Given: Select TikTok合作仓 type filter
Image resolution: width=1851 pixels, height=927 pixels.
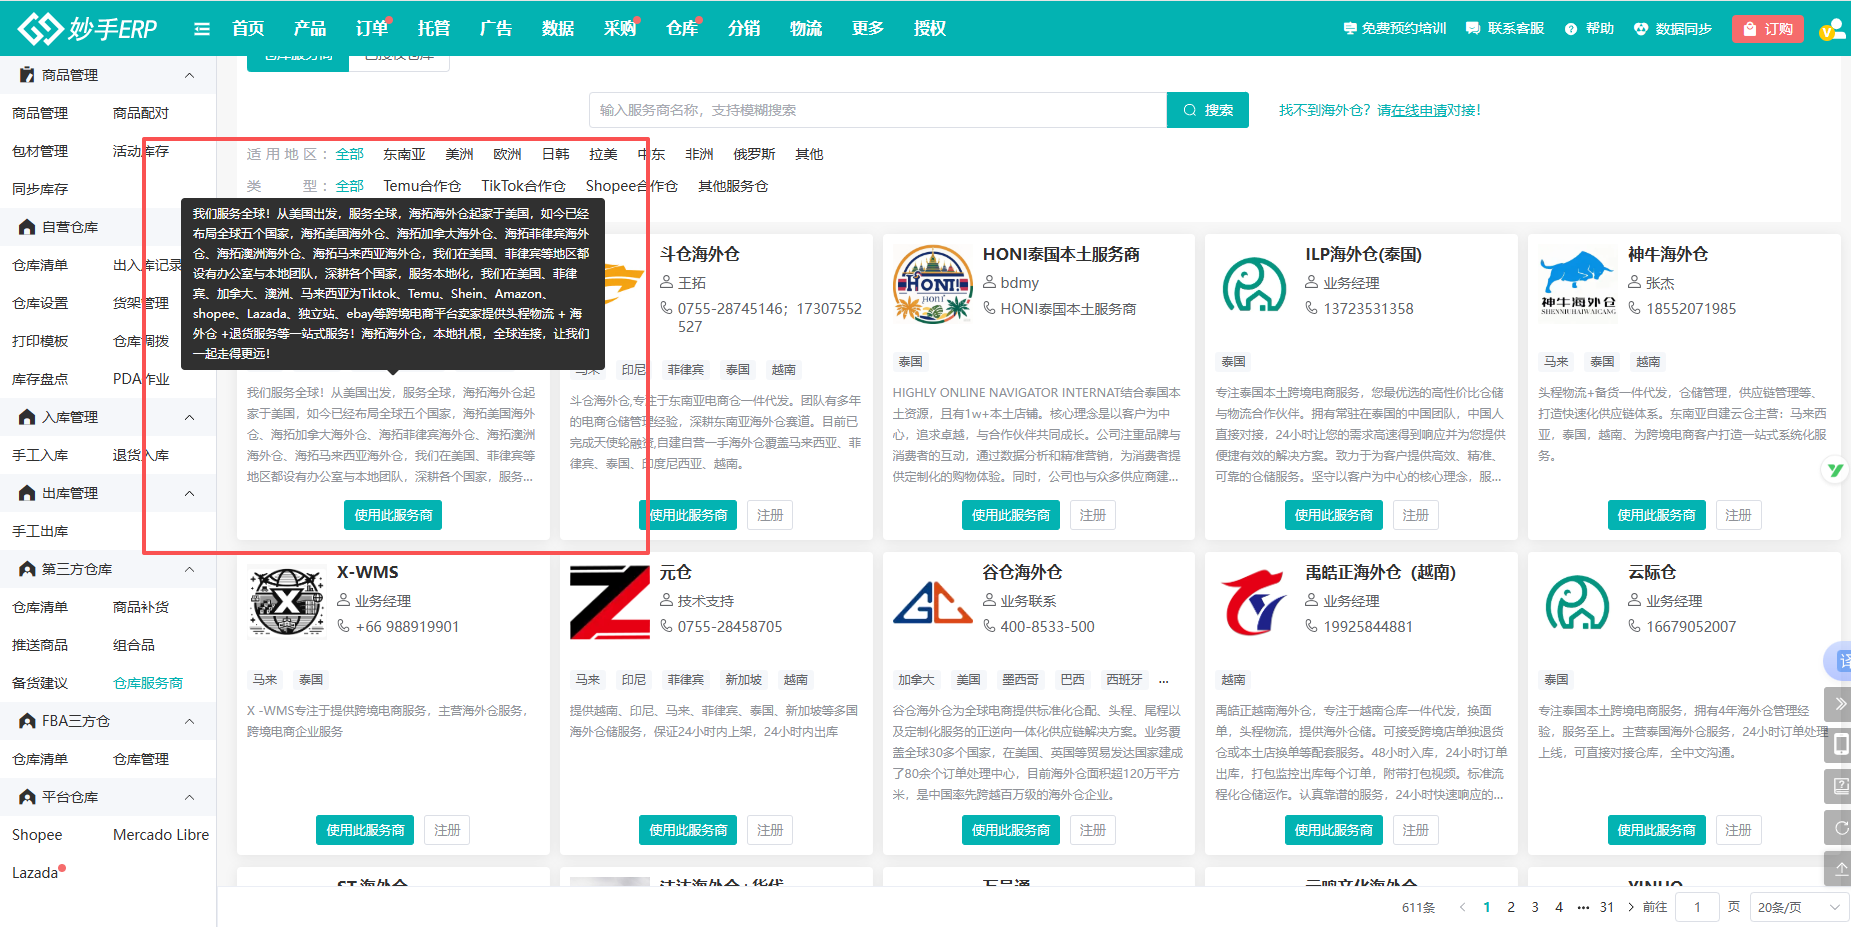Looking at the screenshot, I should [x=523, y=186].
